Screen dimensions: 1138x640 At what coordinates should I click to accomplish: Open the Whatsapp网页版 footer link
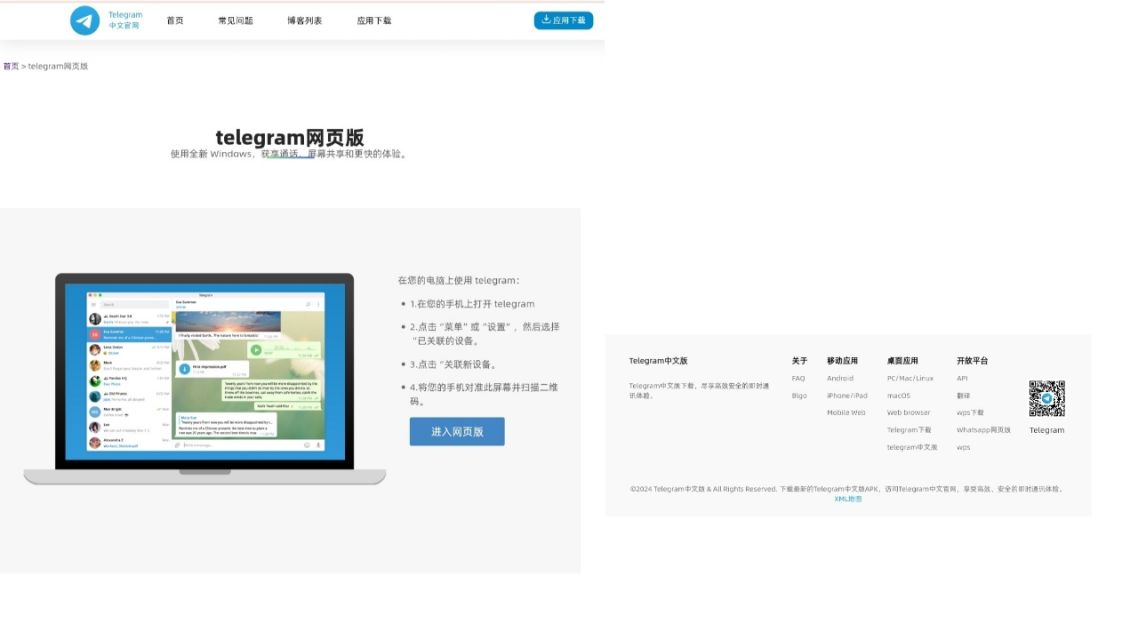(x=983, y=430)
